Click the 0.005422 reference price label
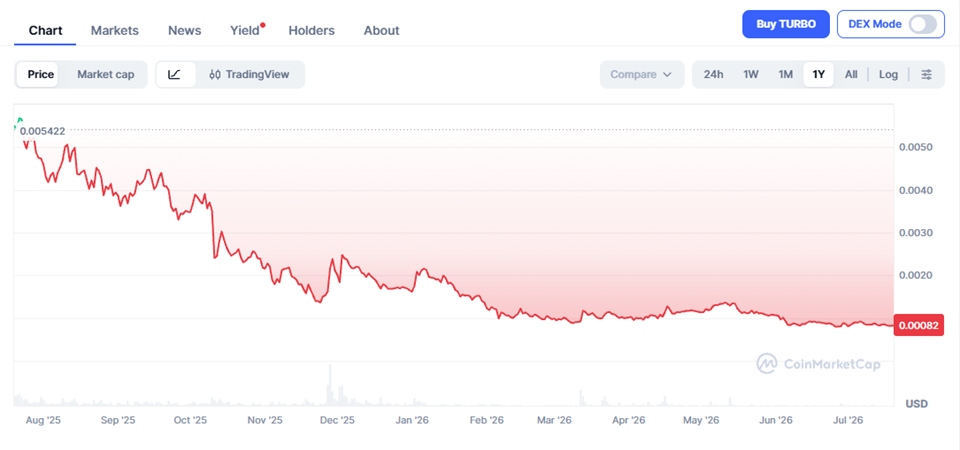Screen dimensions: 960x450 42,130
